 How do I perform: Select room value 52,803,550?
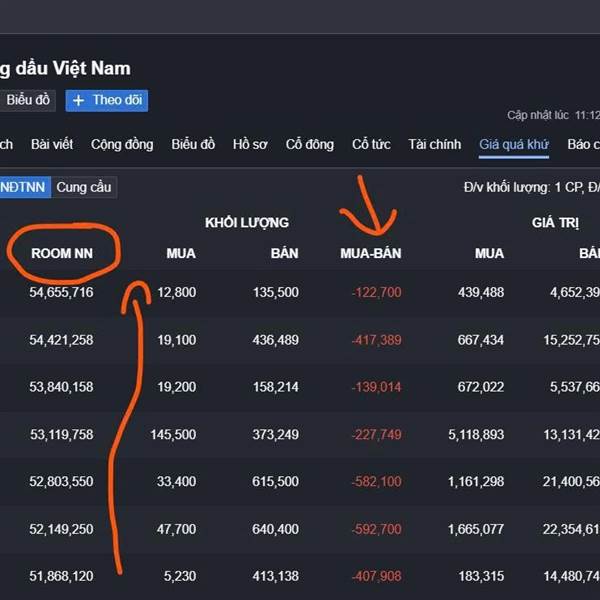(61, 481)
